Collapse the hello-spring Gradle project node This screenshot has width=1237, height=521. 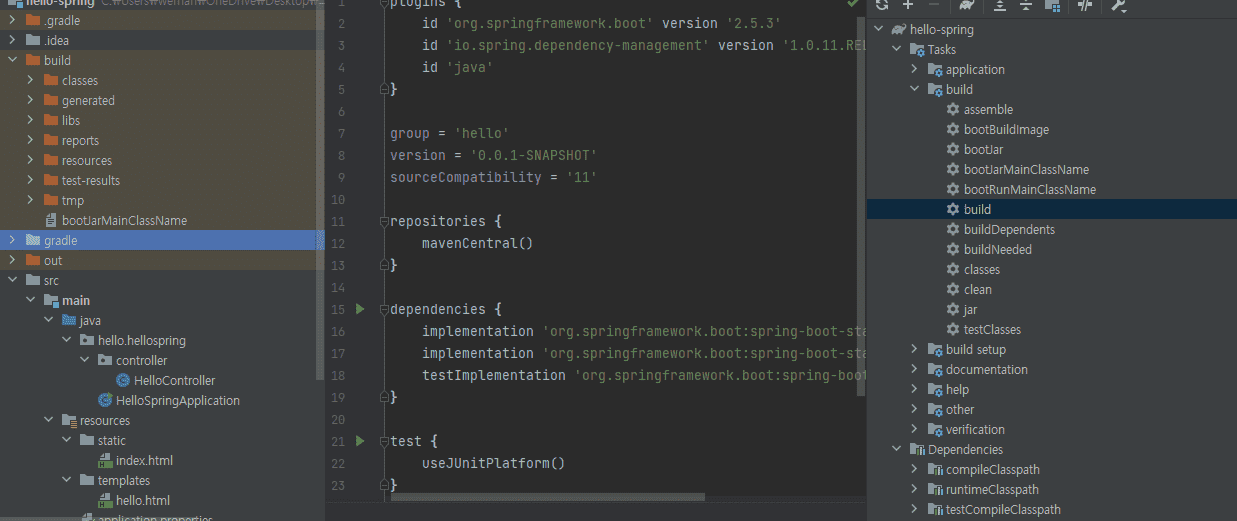click(879, 30)
